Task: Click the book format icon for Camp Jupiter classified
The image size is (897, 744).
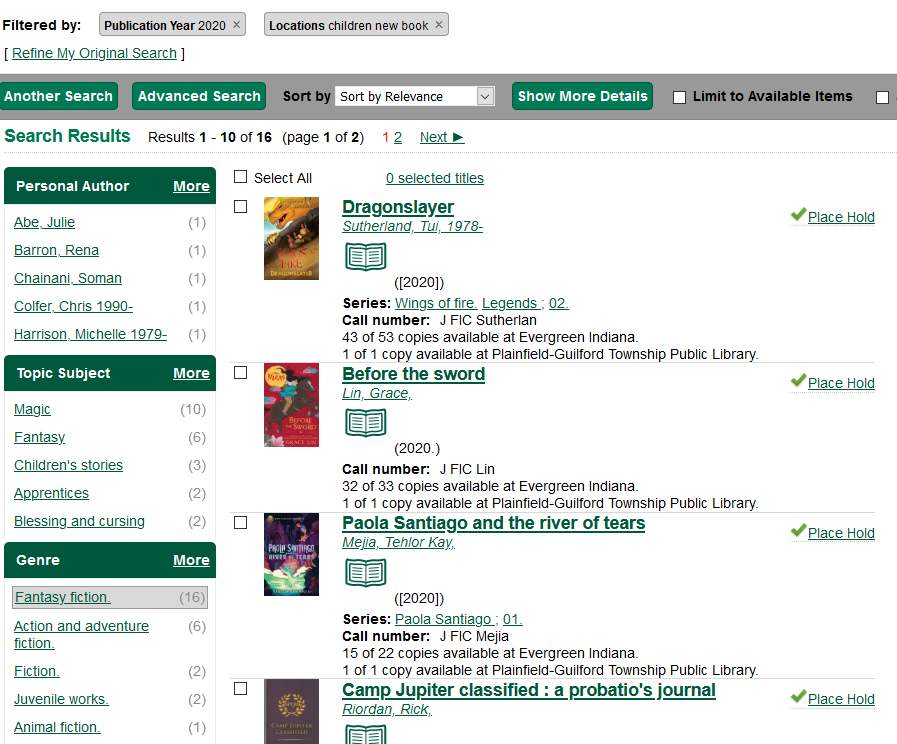Action: click(x=366, y=734)
